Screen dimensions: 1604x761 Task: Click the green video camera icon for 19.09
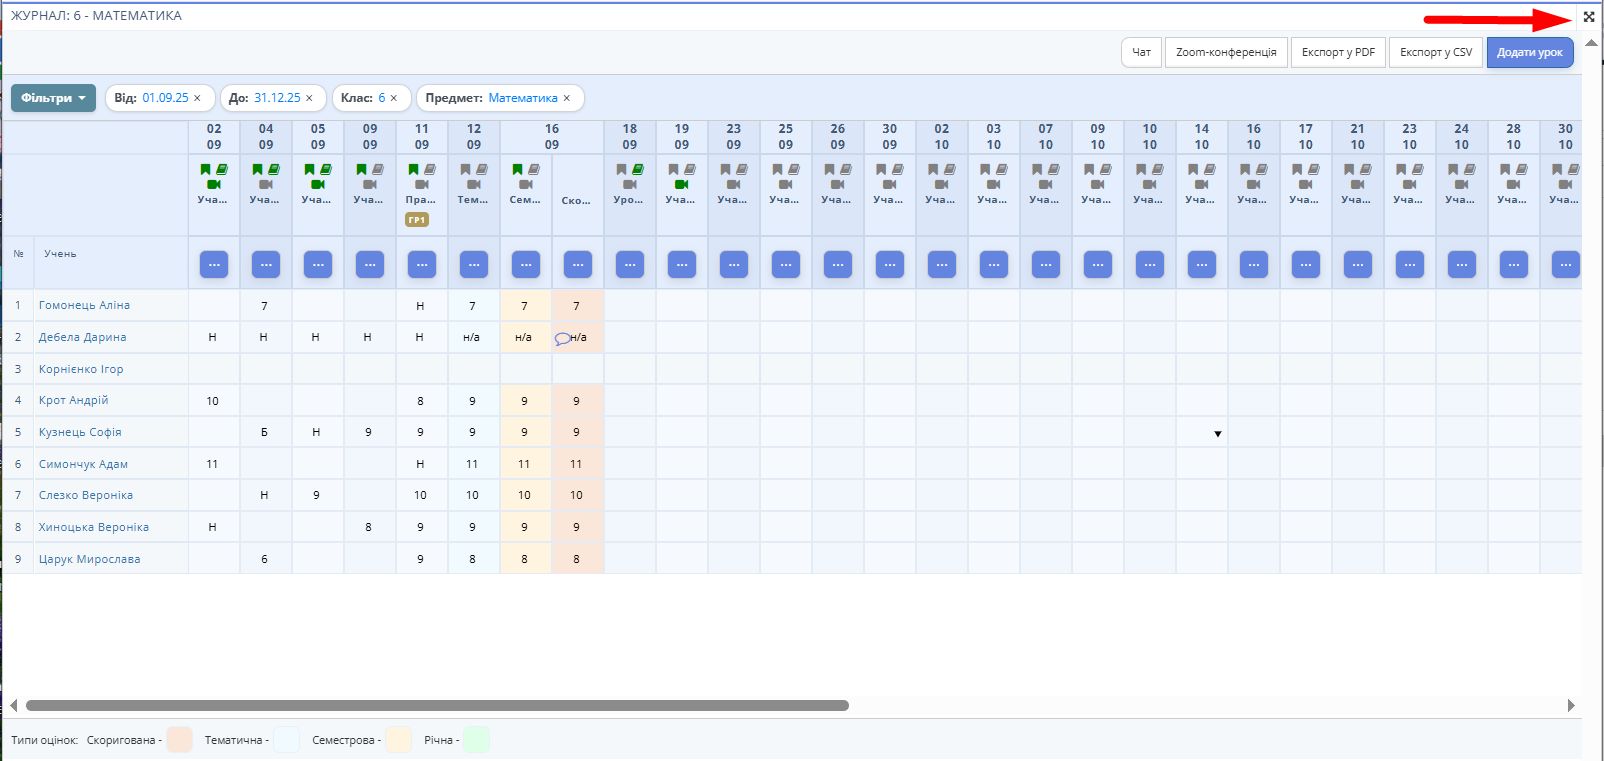coord(681,185)
